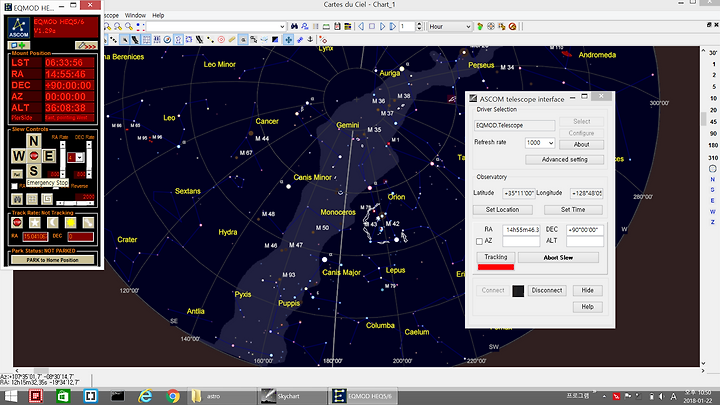Open Refresh rate 1000 dropdown
This screenshot has height=405, width=720.
[551, 143]
